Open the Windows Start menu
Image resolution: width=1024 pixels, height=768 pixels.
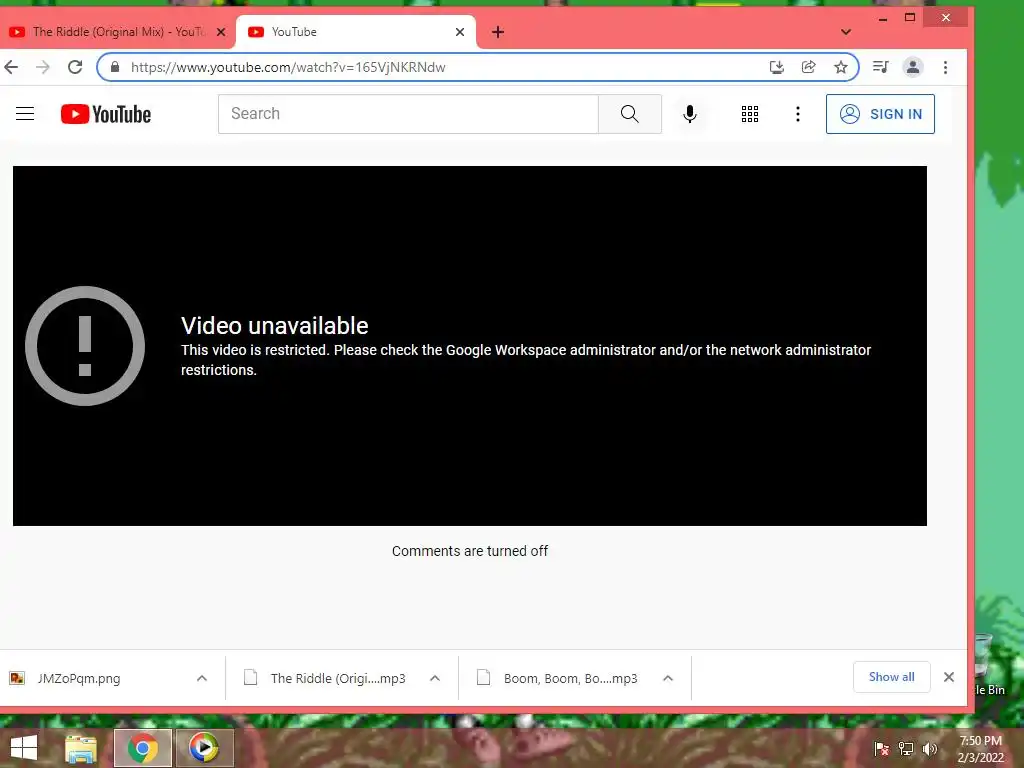pos(24,748)
